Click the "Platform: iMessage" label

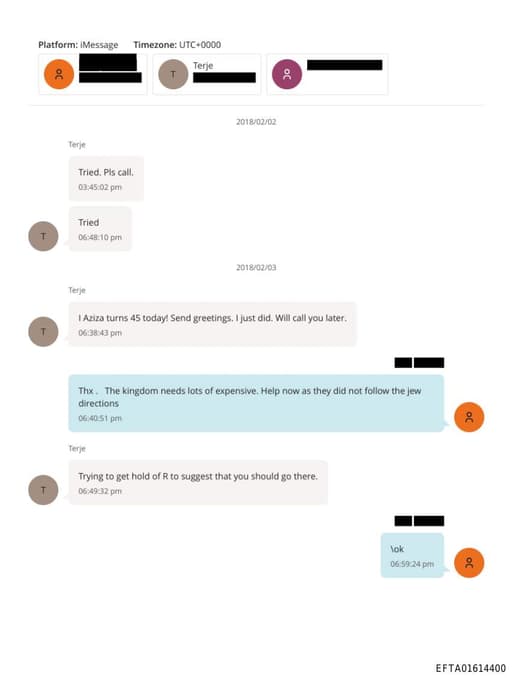click(x=78, y=45)
